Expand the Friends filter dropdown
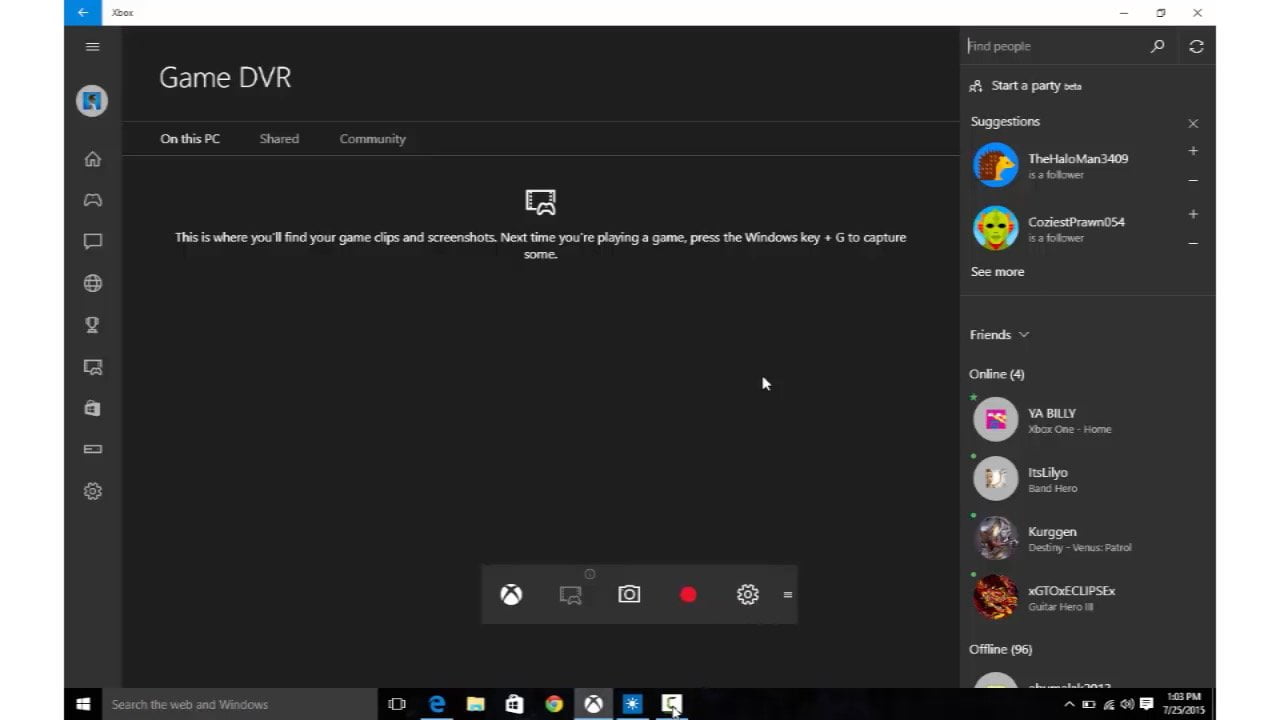Viewport: 1280px width, 720px height. point(999,335)
